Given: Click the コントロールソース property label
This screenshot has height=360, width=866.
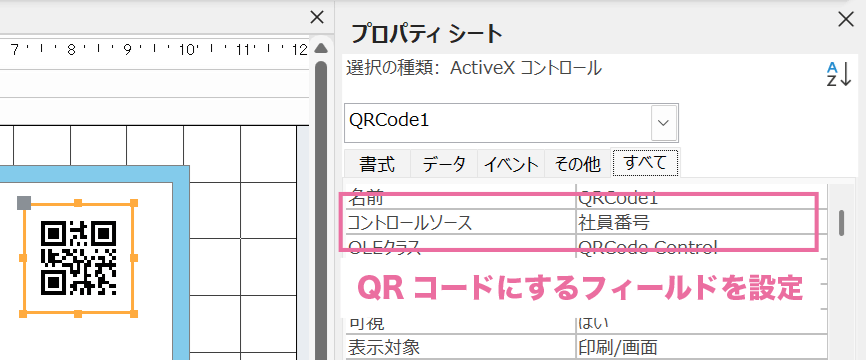Looking at the screenshot, I should pyautogui.click(x=410, y=223).
